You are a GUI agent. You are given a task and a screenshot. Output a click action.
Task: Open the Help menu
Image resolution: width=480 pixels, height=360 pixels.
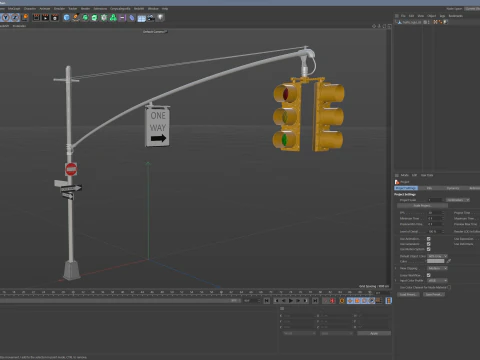click(165, 9)
